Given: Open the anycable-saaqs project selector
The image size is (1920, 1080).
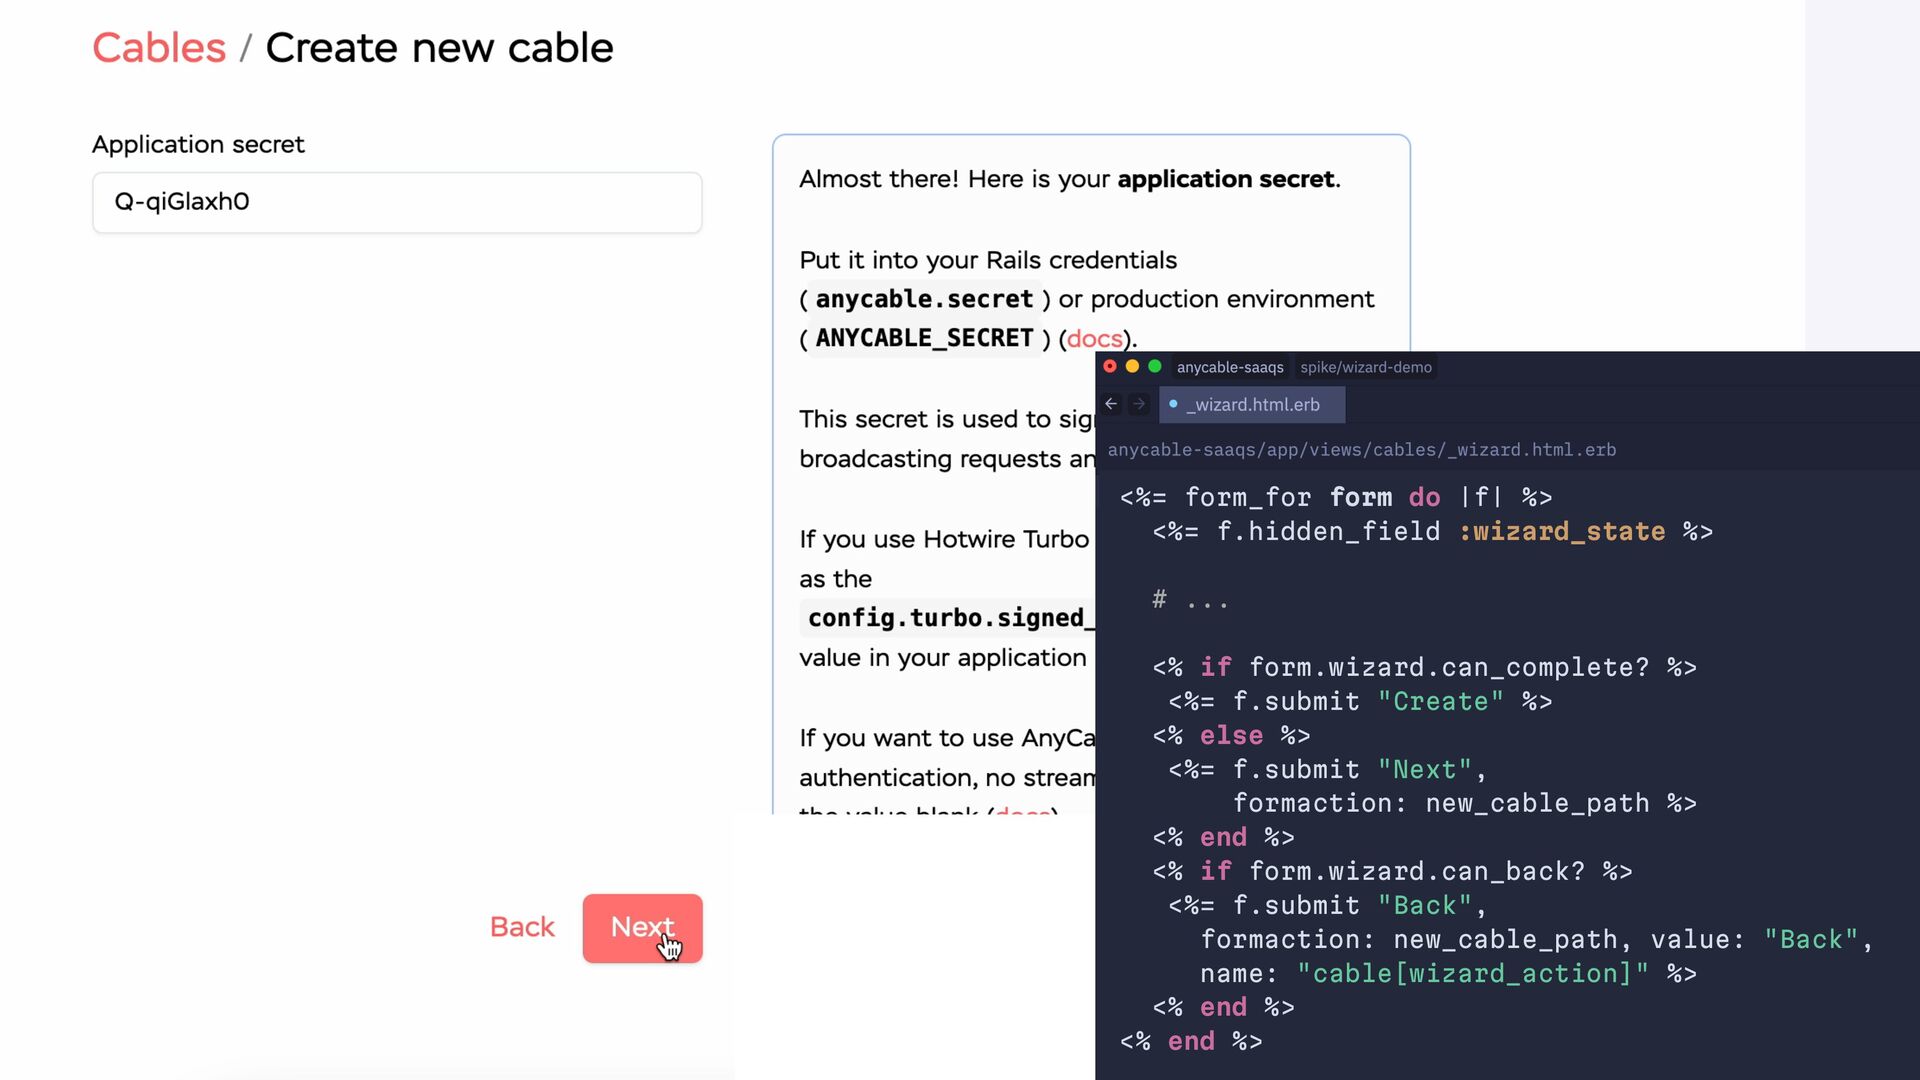Looking at the screenshot, I should tap(1229, 367).
